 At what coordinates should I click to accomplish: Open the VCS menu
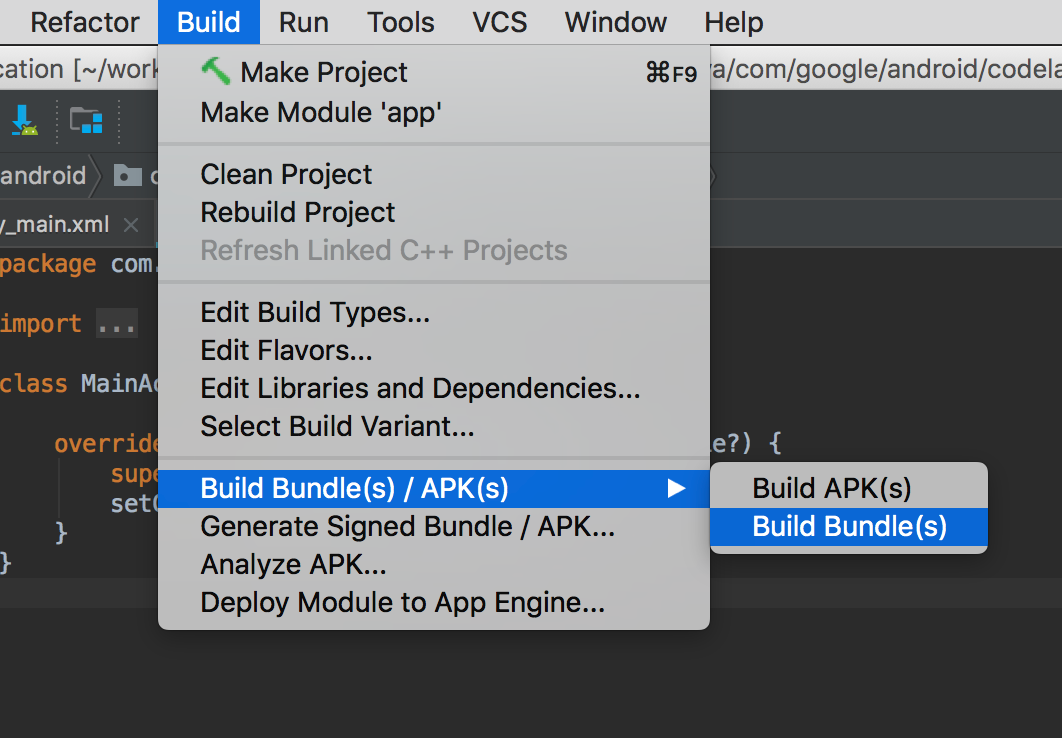pos(500,22)
